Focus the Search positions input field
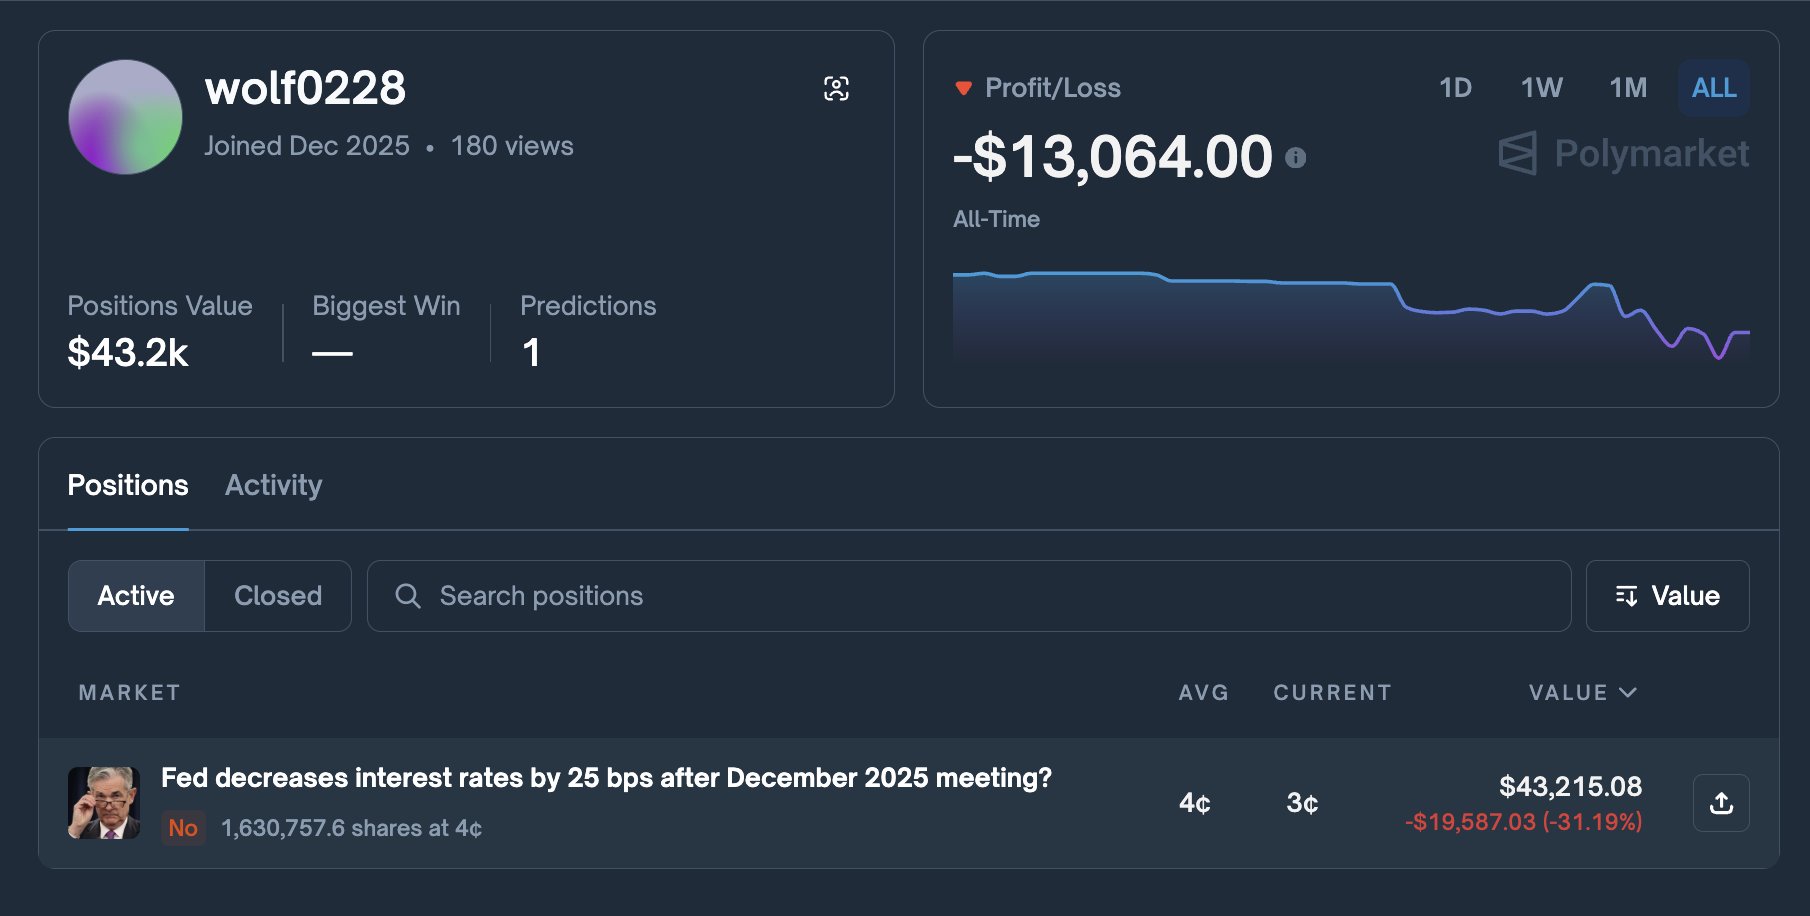Image resolution: width=1810 pixels, height=916 pixels. (x=980, y=596)
